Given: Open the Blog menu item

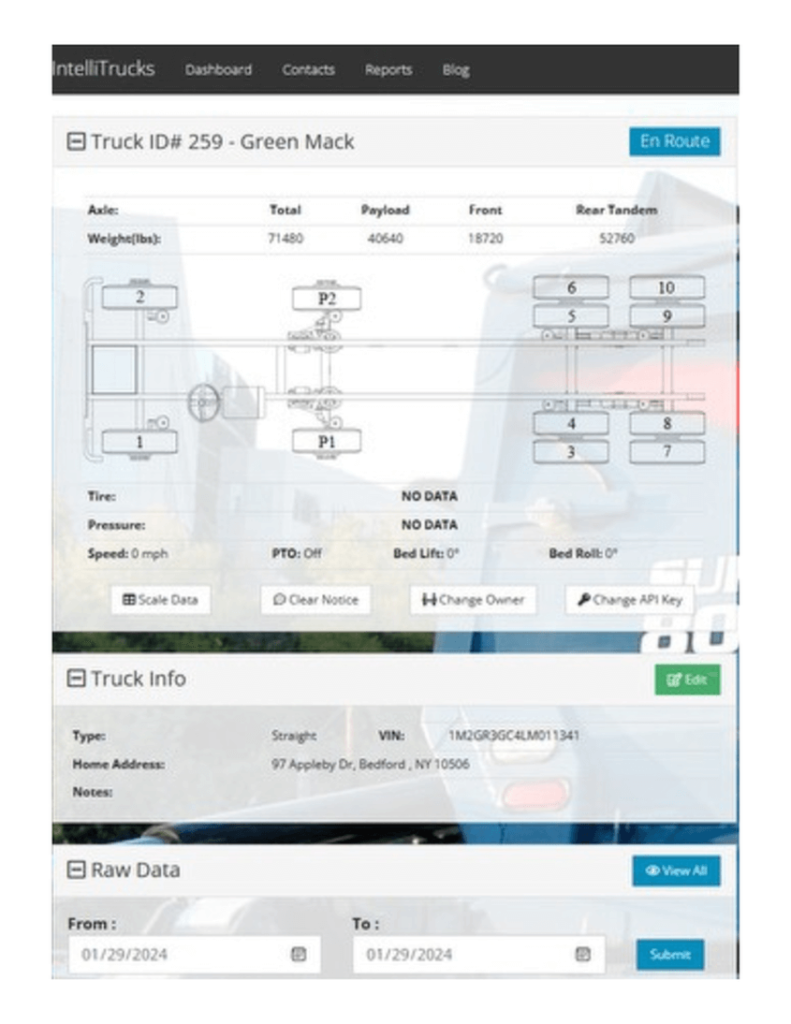Looking at the screenshot, I should [456, 70].
